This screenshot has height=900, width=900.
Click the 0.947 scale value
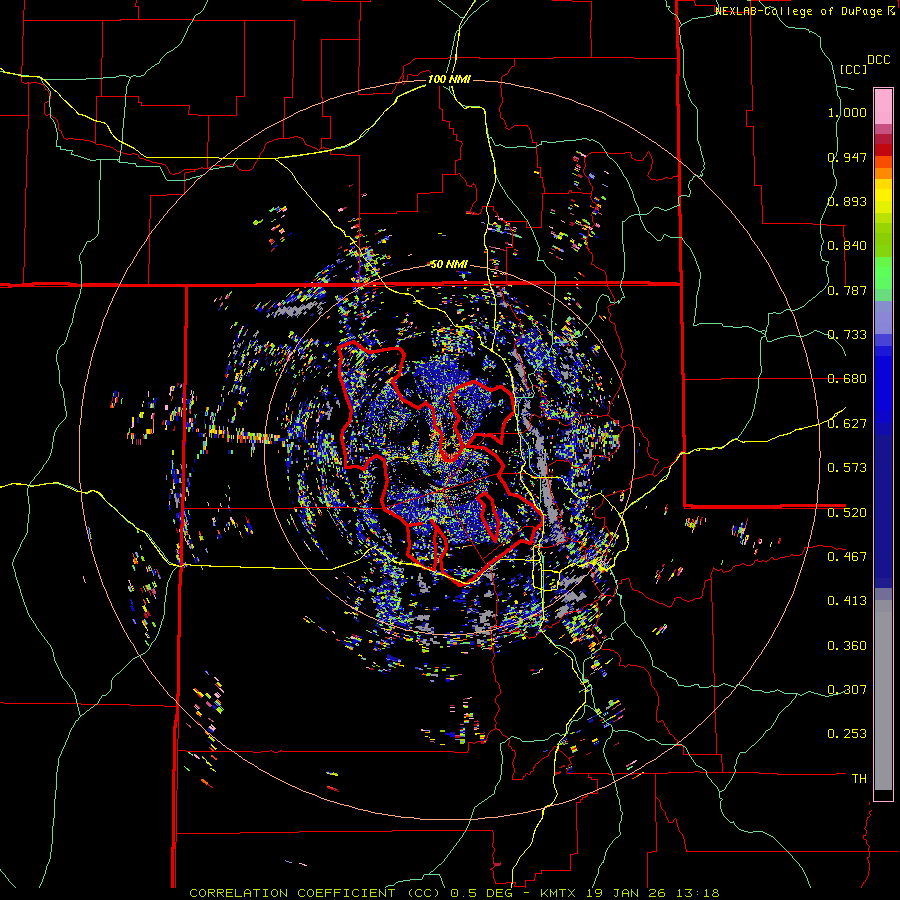tap(847, 157)
